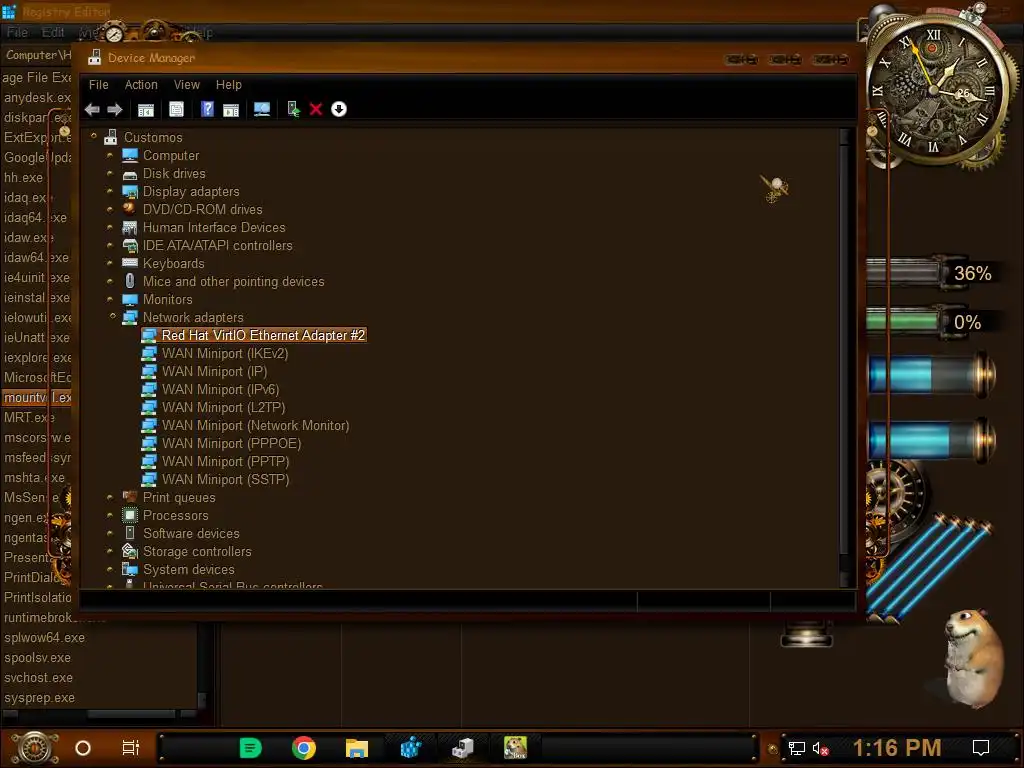Click the action pane toolbar icon
Screen dimensions: 1024x768
tap(231, 109)
